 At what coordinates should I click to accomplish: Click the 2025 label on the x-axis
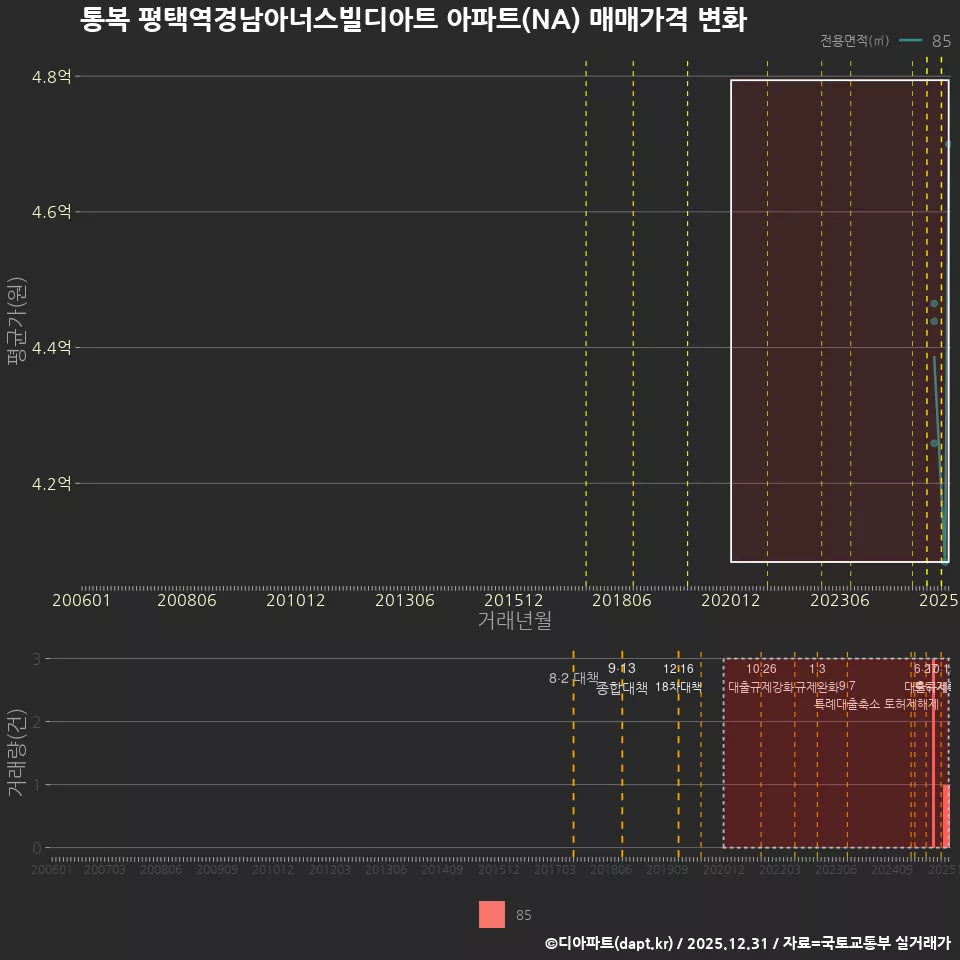pyautogui.click(x=939, y=600)
